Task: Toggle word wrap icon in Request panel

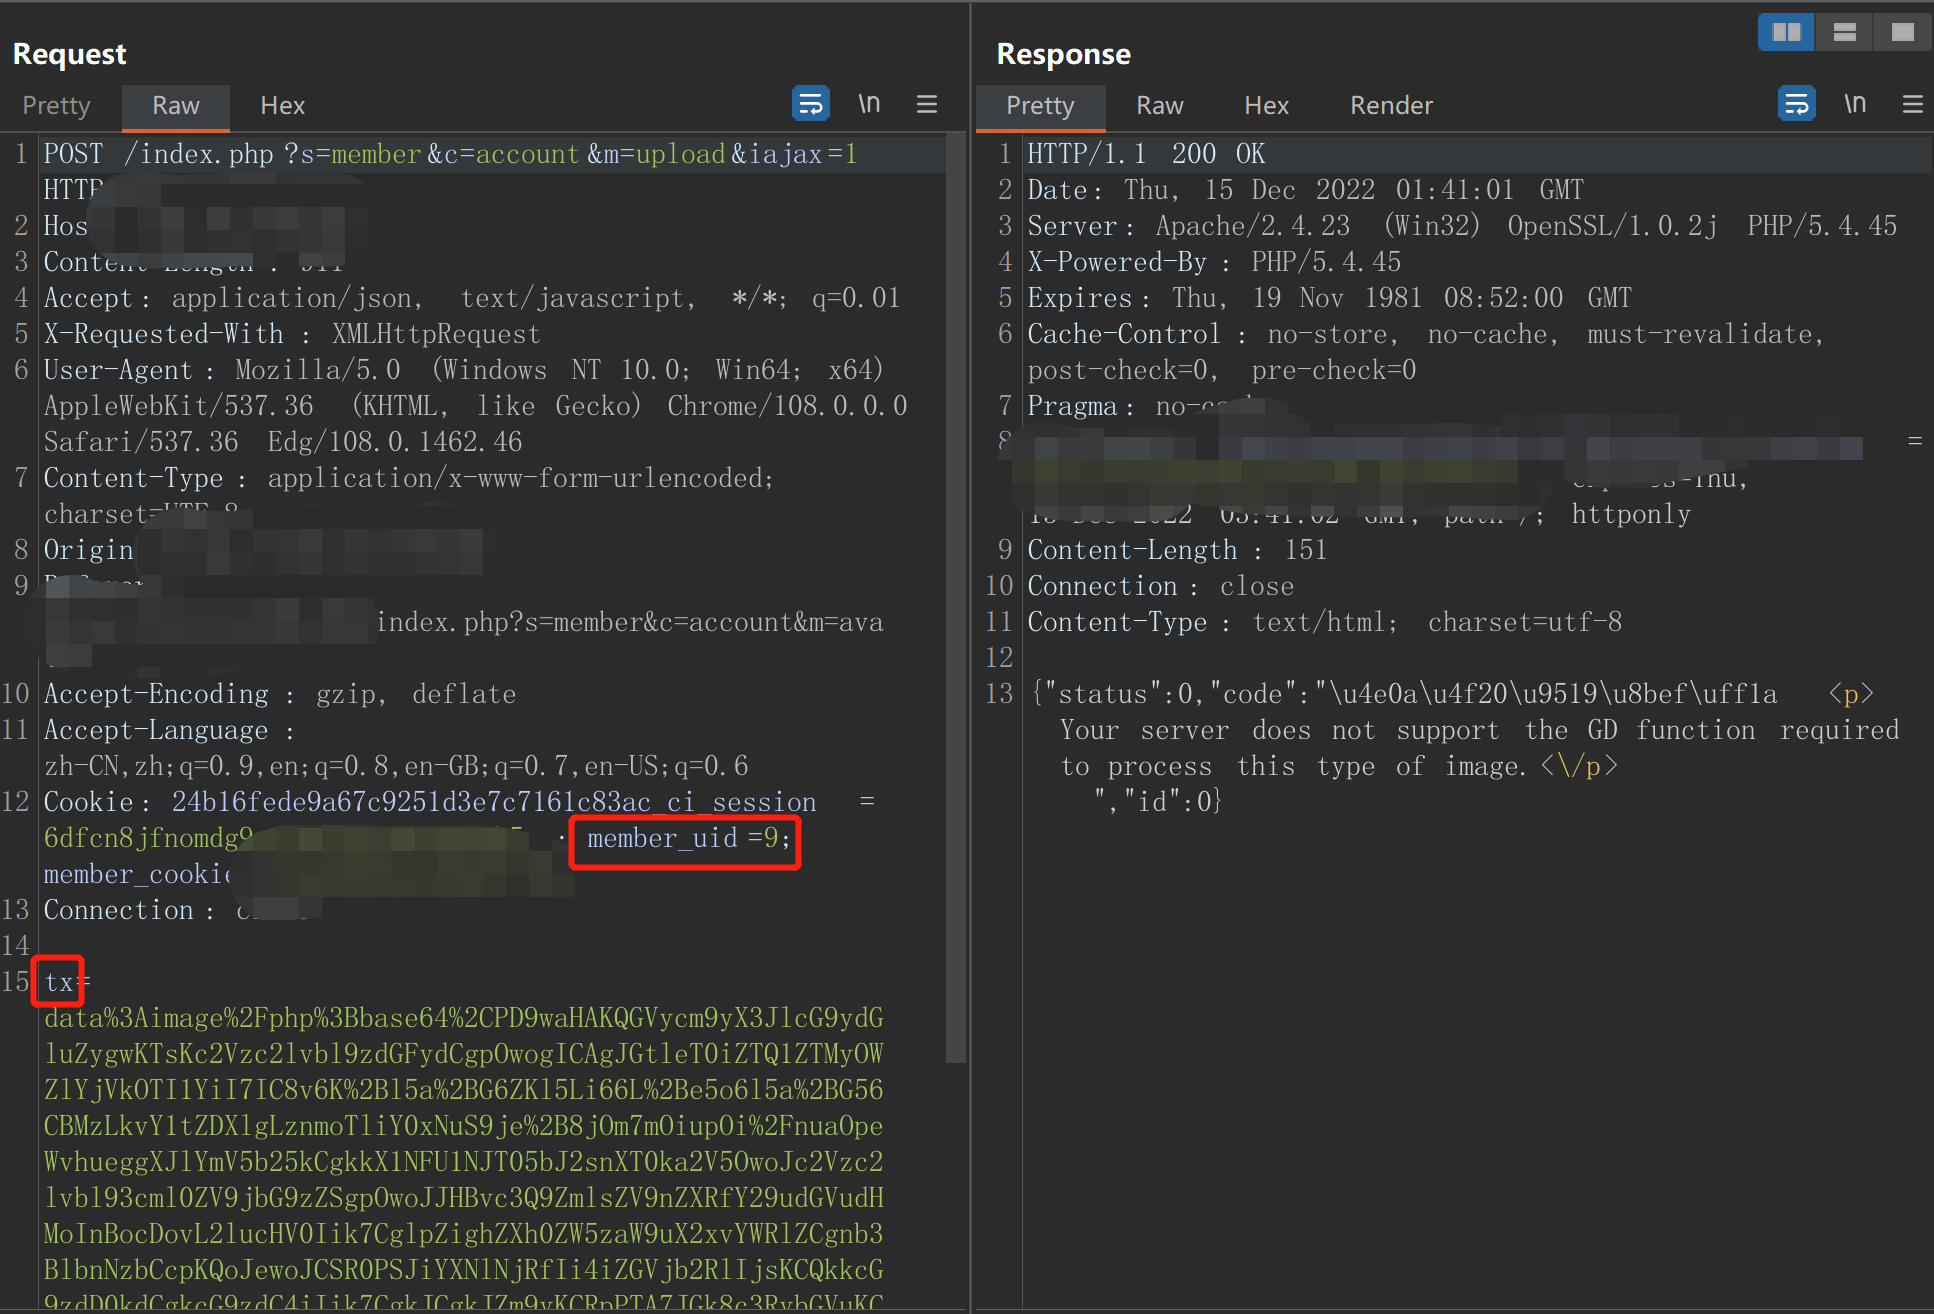Action: pyautogui.click(x=810, y=104)
